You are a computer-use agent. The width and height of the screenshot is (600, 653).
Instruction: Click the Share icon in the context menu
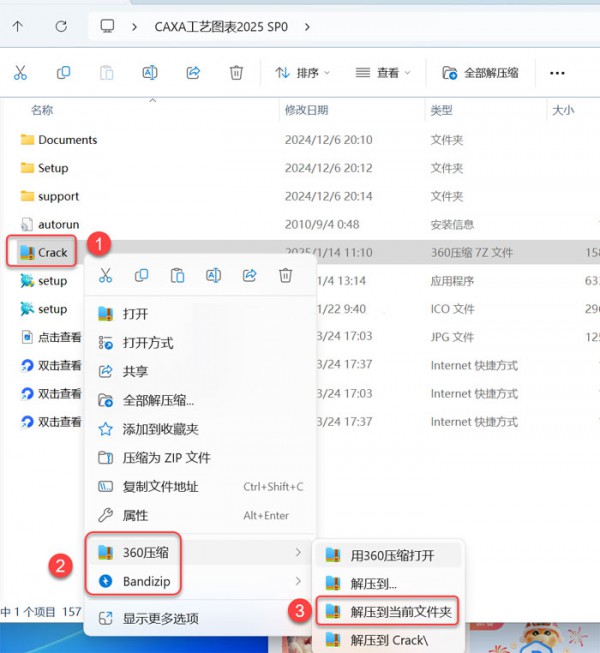point(249,275)
